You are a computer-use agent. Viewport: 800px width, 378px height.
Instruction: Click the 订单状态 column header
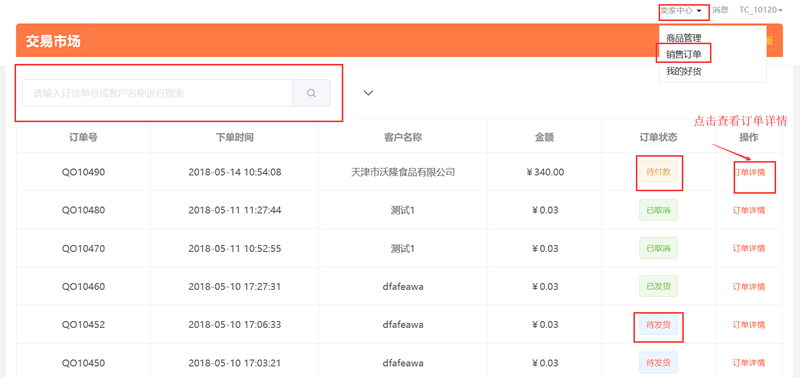tap(658, 137)
